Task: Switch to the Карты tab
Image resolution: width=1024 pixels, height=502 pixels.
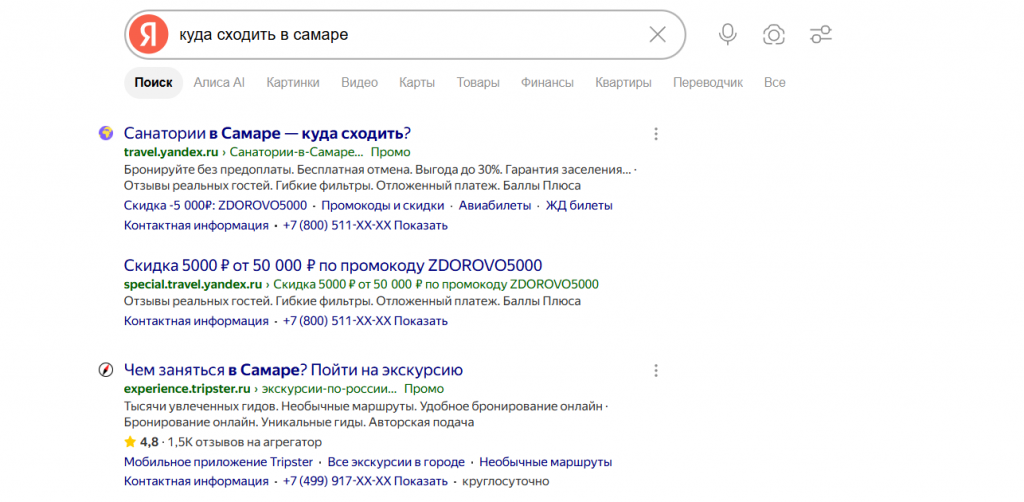Action: click(417, 83)
